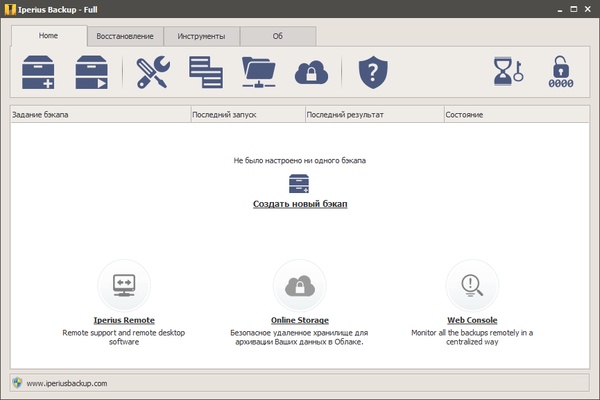Screen dimensions: 600x400
Task: Switch to the Восстановление tab
Action: click(x=125, y=36)
